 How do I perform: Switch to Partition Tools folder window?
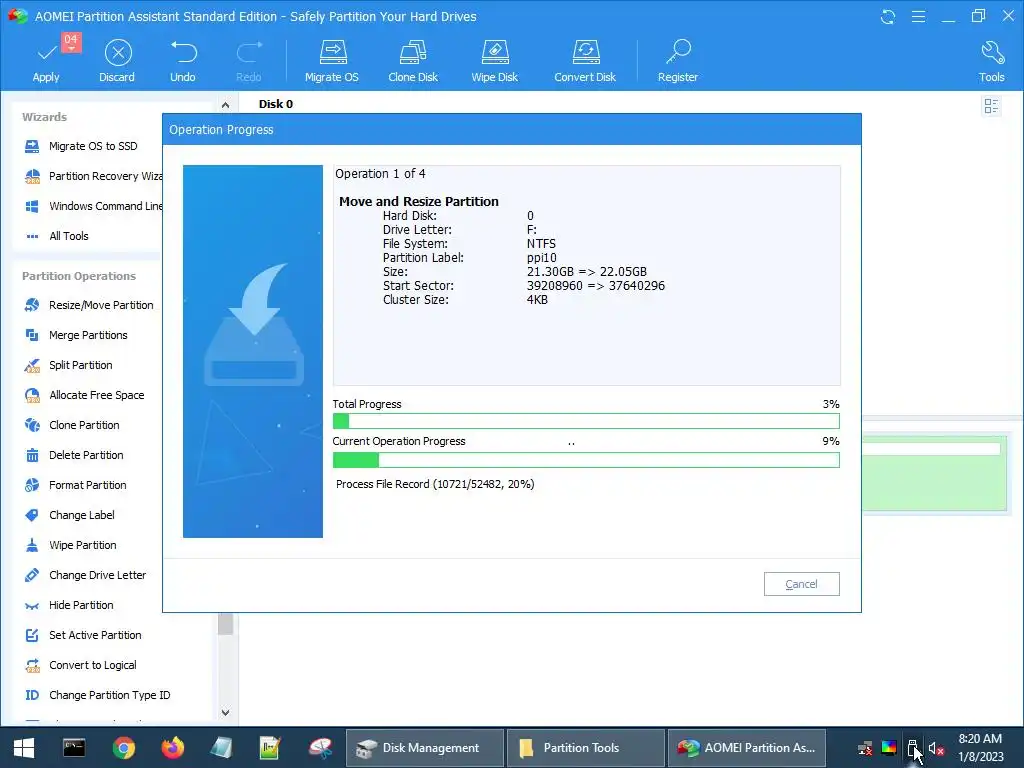586,748
